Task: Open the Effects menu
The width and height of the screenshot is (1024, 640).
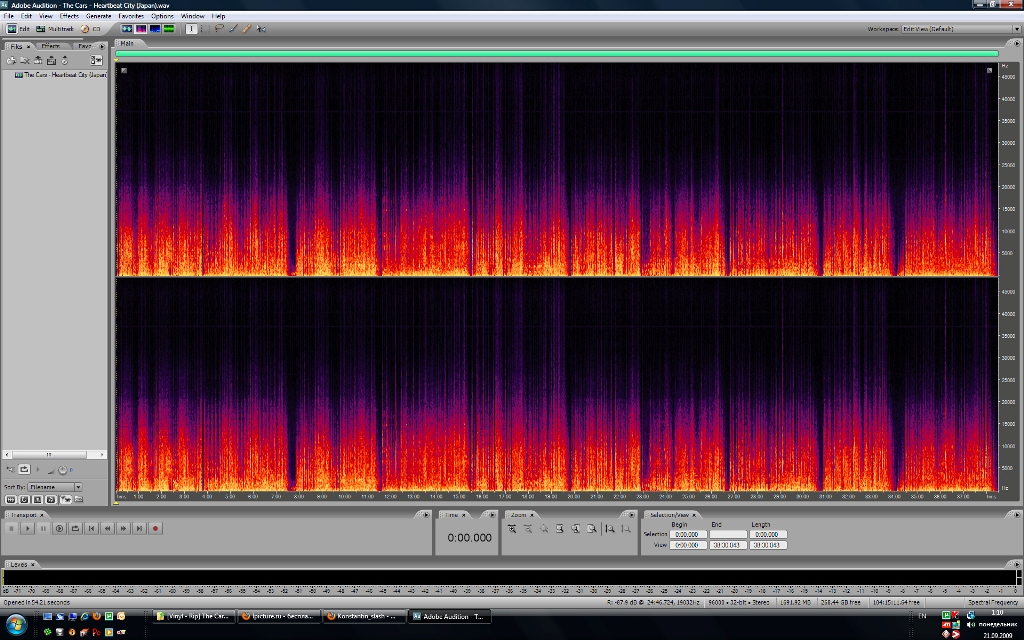Action: (x=69, y=16)
